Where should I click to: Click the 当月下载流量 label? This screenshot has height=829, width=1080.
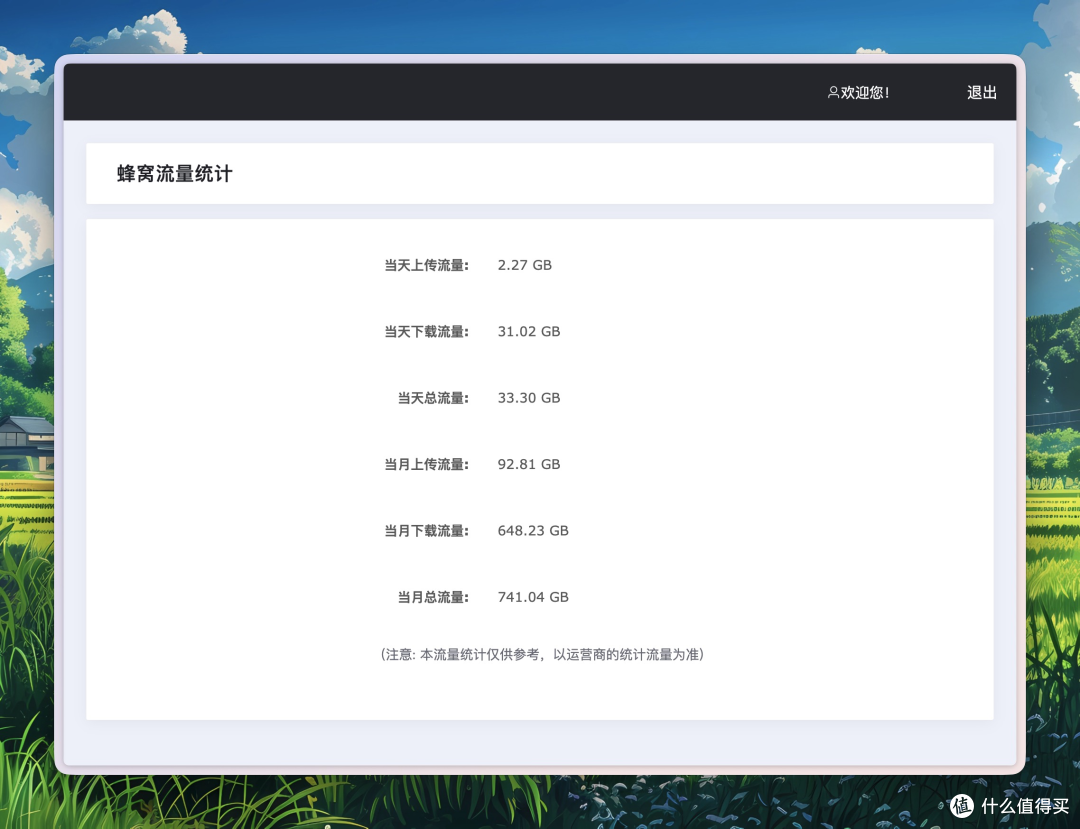coord(426,531)
